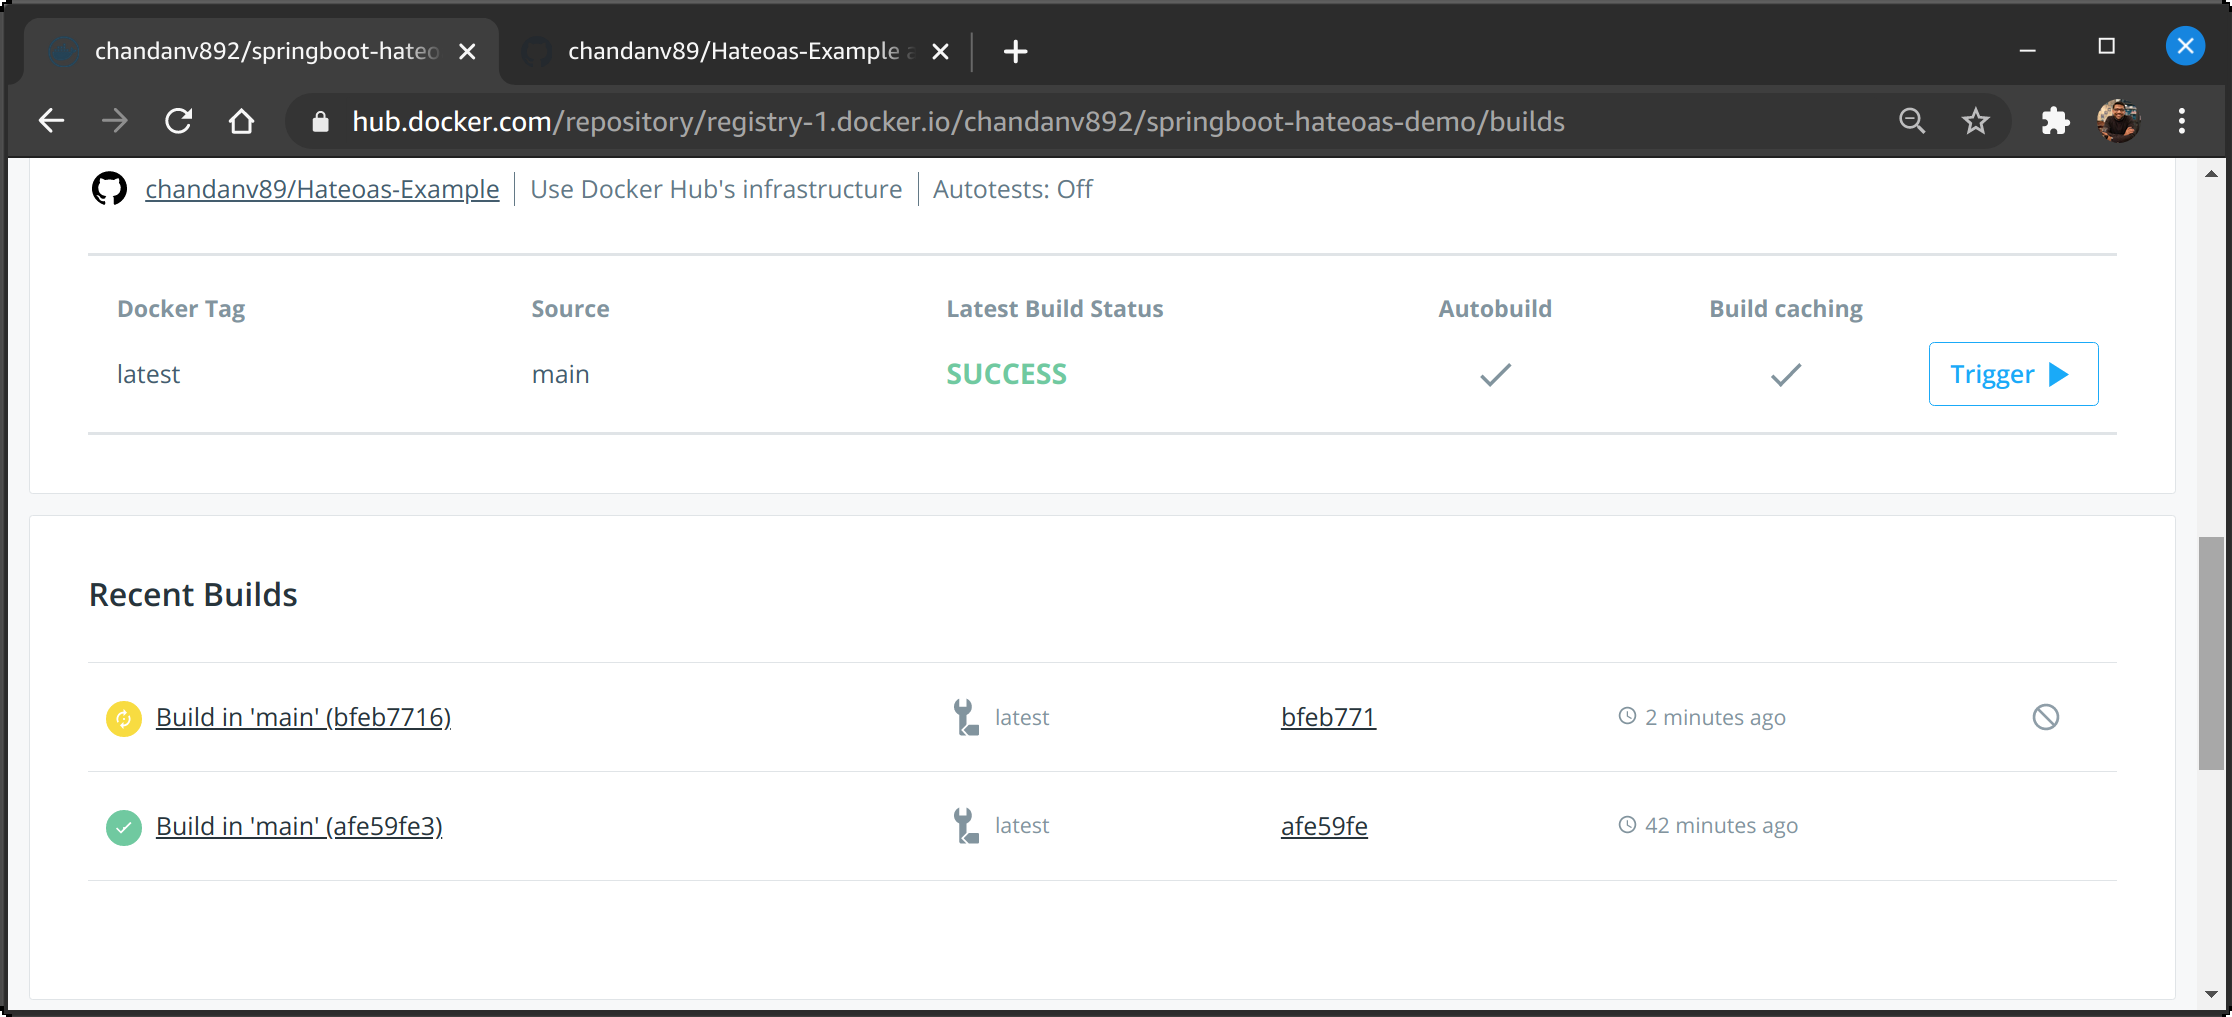Viewport: 2232px width, 1017px height.
Task: Click the page vertical scrollbar thumb
Action: click(x=2210, y=653)
